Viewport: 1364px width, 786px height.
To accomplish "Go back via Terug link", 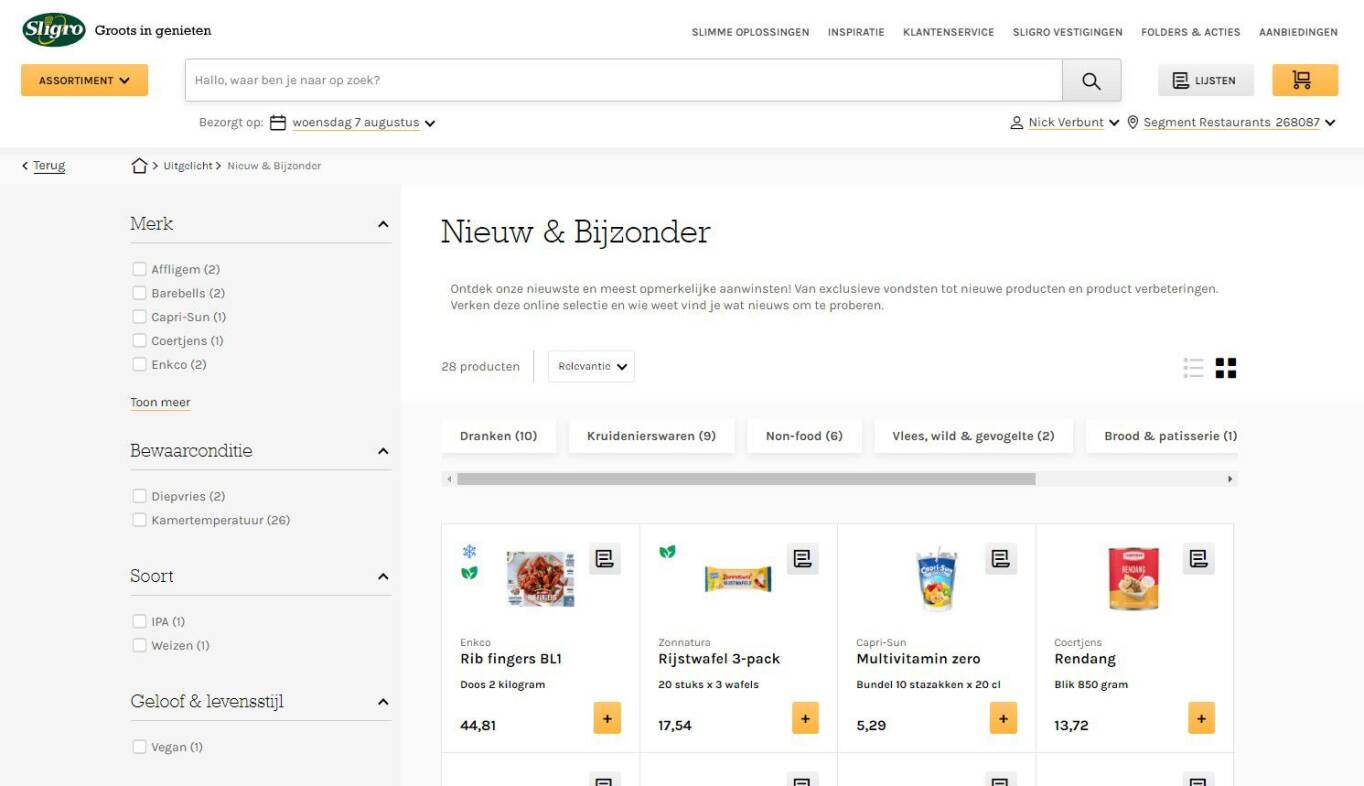I will click(49, 166).
